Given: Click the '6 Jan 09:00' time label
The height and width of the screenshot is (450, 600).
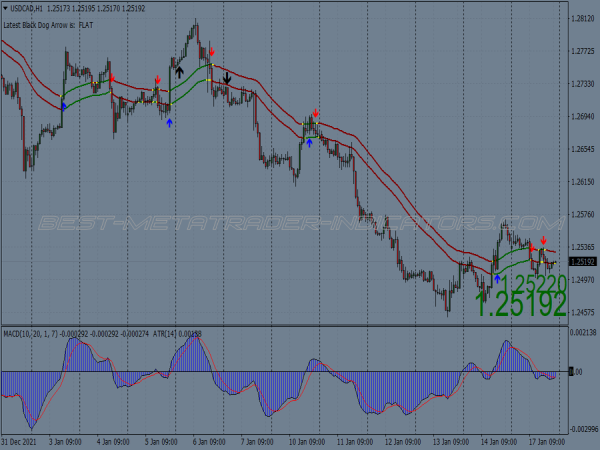Looking at the screenshot, I should click(209, 442).
